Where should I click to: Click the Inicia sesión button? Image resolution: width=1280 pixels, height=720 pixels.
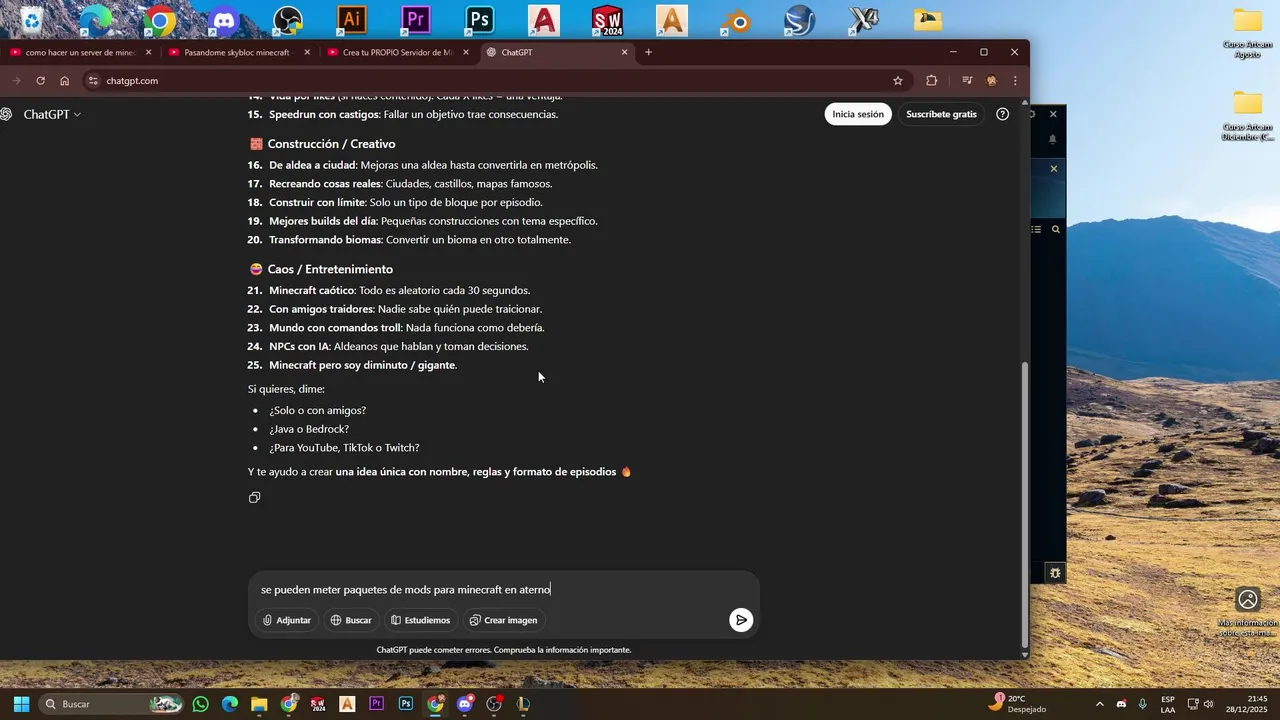click(x=858, y=114)
